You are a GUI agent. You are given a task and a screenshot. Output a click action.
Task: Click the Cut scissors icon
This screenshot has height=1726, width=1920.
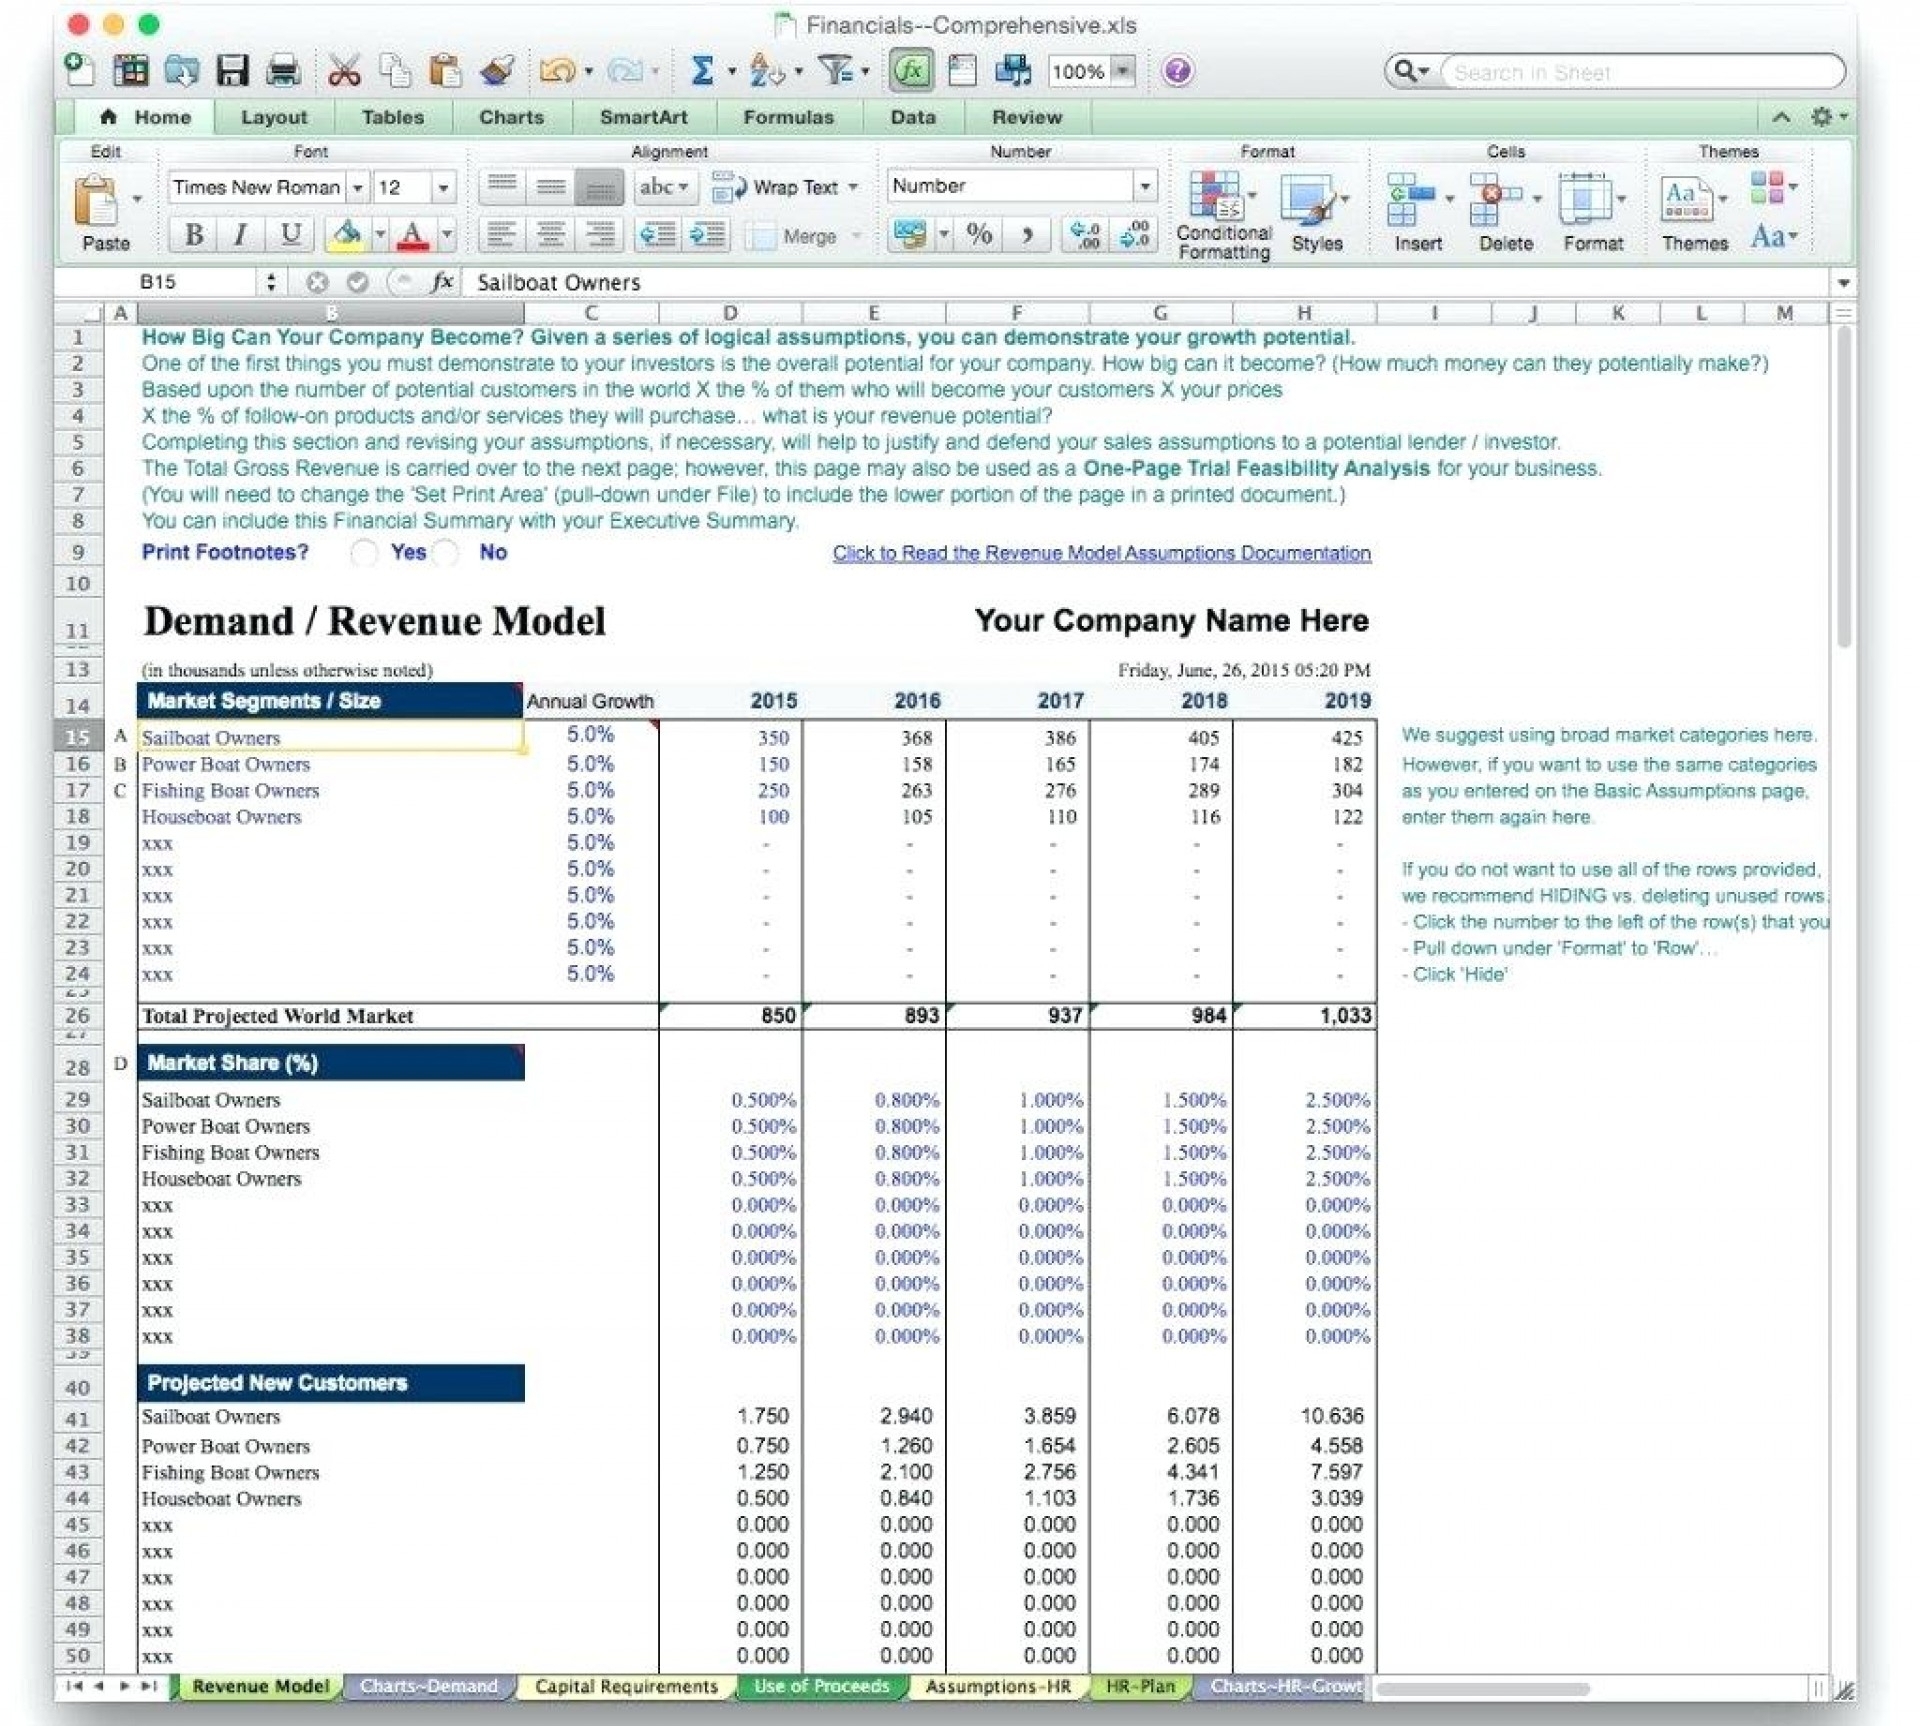(343, 71)
